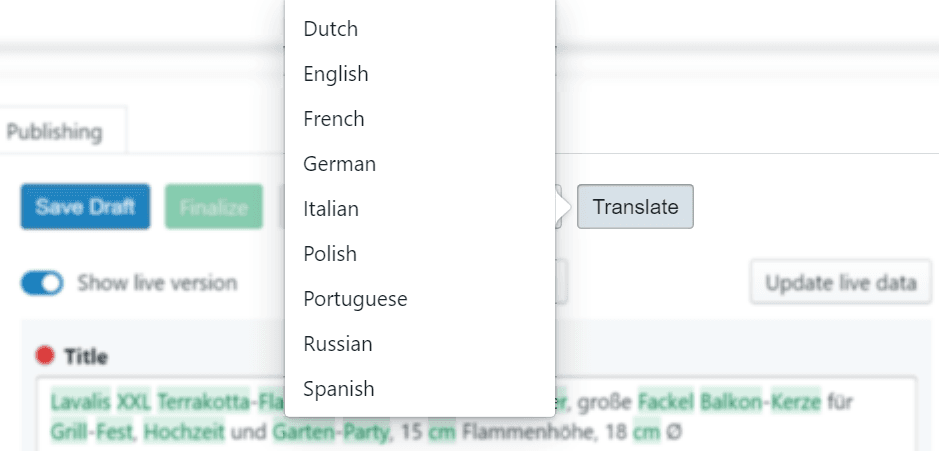Viewport: 939px width, 451px height.
Task: Select Spanish from the language dropdown
Action: click(x=339, y=389)
